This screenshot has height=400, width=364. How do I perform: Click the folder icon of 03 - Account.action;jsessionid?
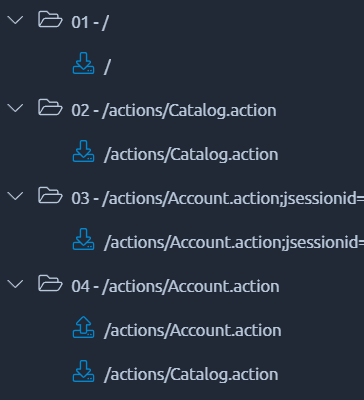(x=50, y=195)
